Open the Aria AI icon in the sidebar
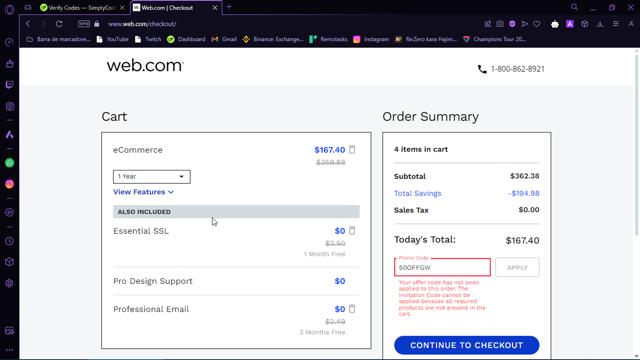Screen dimensions: 640x360 coord(9,135)
